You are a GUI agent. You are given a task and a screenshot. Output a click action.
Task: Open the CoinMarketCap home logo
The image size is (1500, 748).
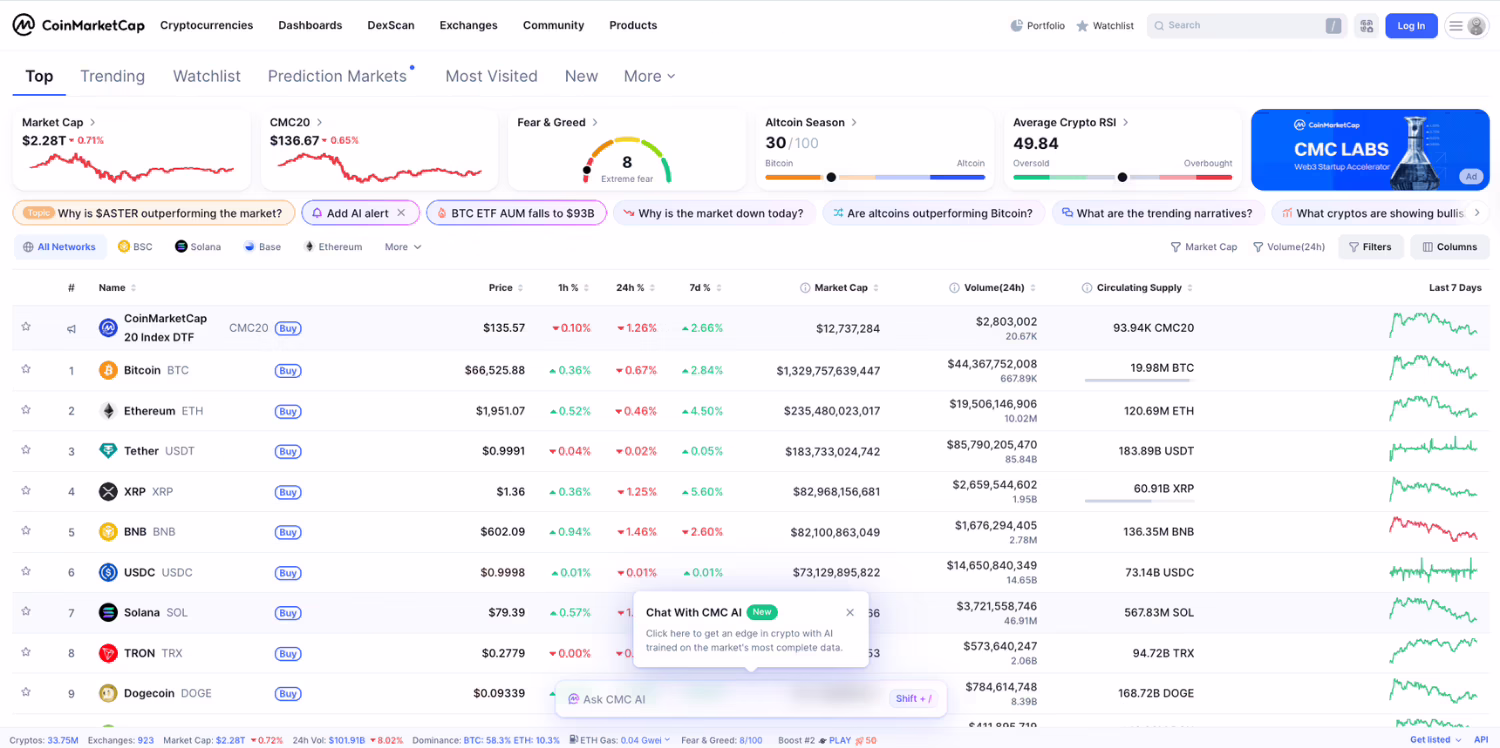point(78,24)
